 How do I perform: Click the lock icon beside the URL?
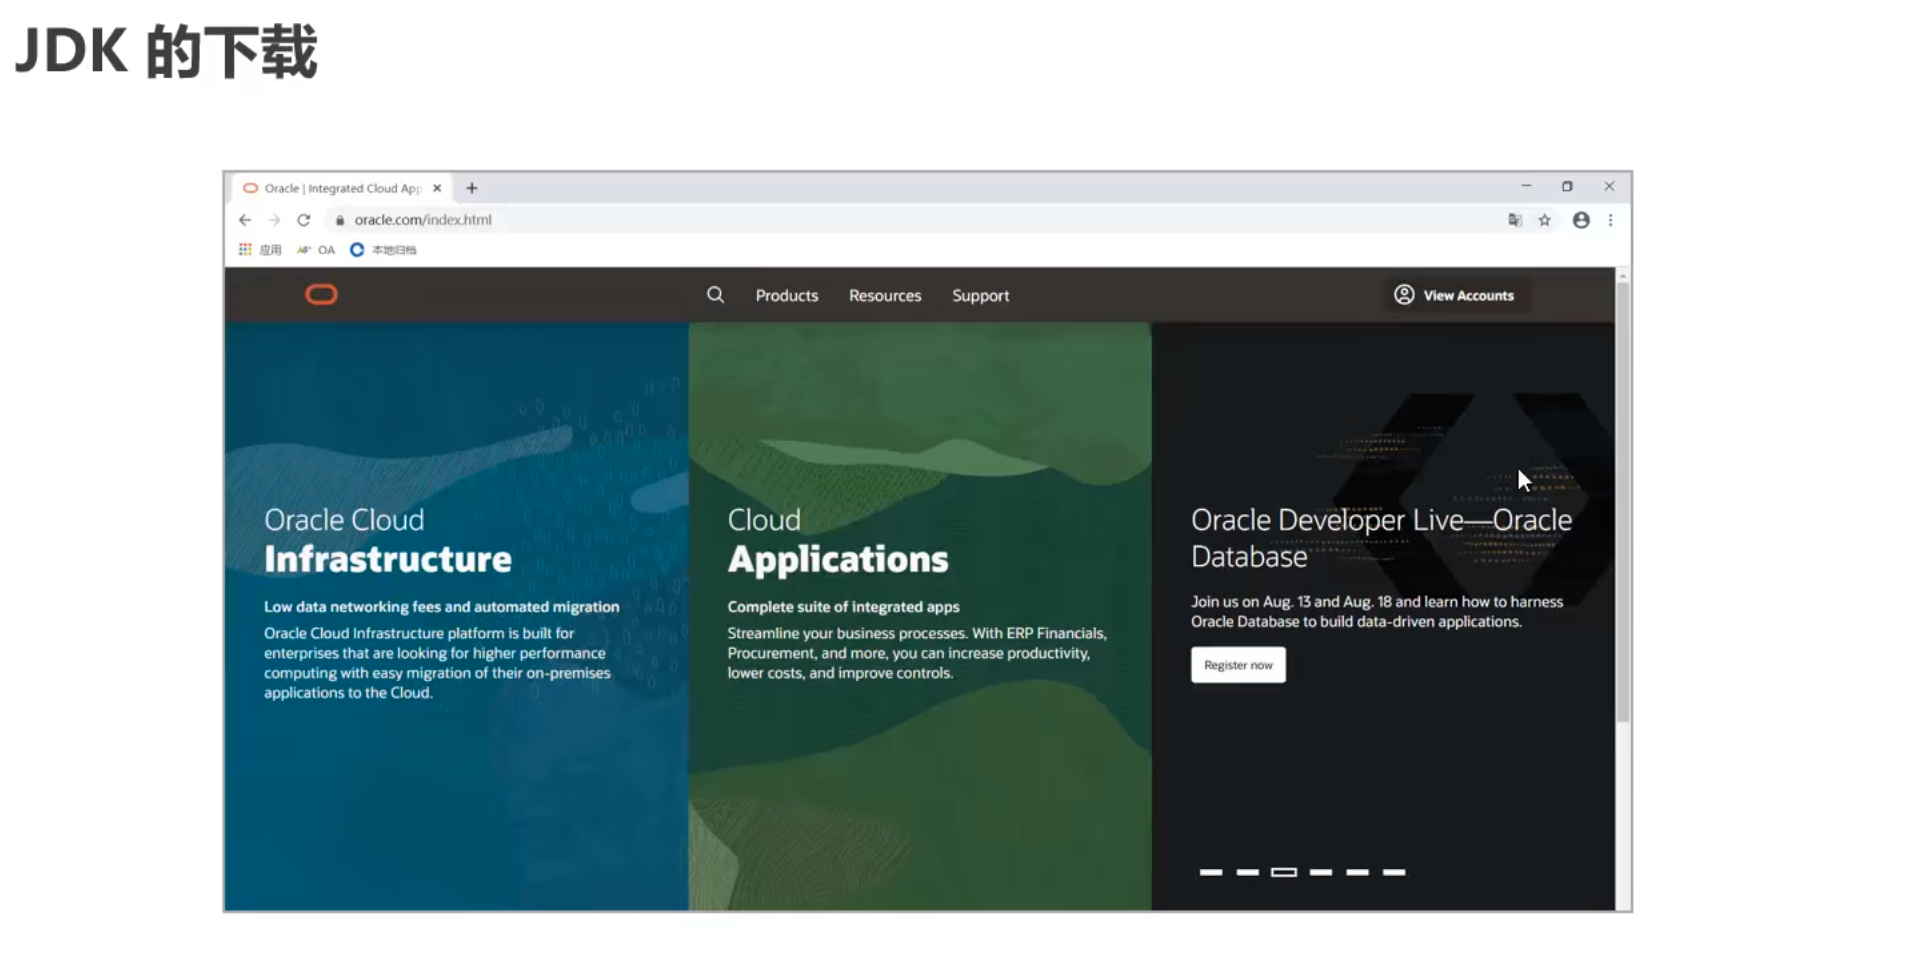click(x=340, y=220)
